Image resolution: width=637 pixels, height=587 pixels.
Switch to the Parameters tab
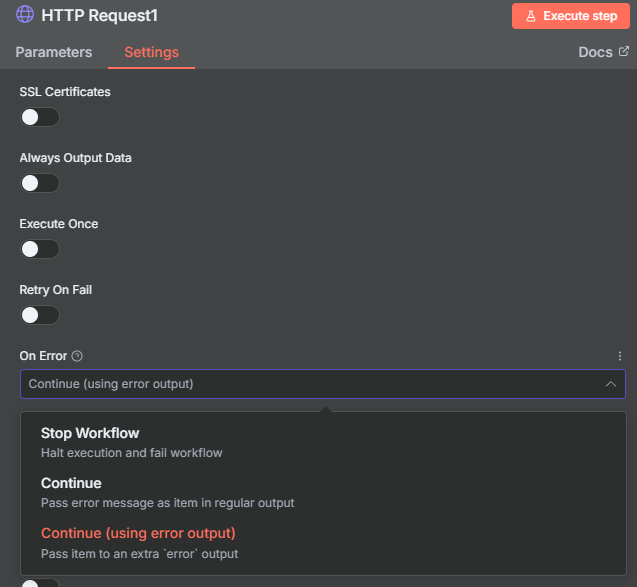(53, 52)
